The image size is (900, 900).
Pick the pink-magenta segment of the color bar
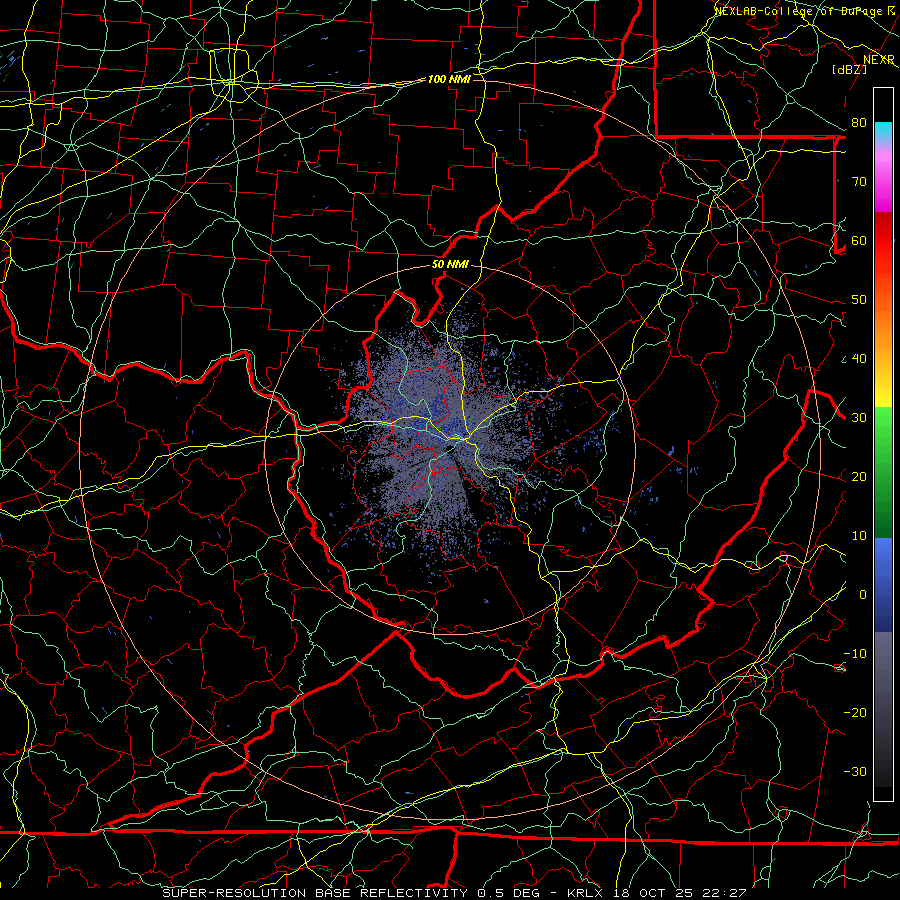(883, 178)
